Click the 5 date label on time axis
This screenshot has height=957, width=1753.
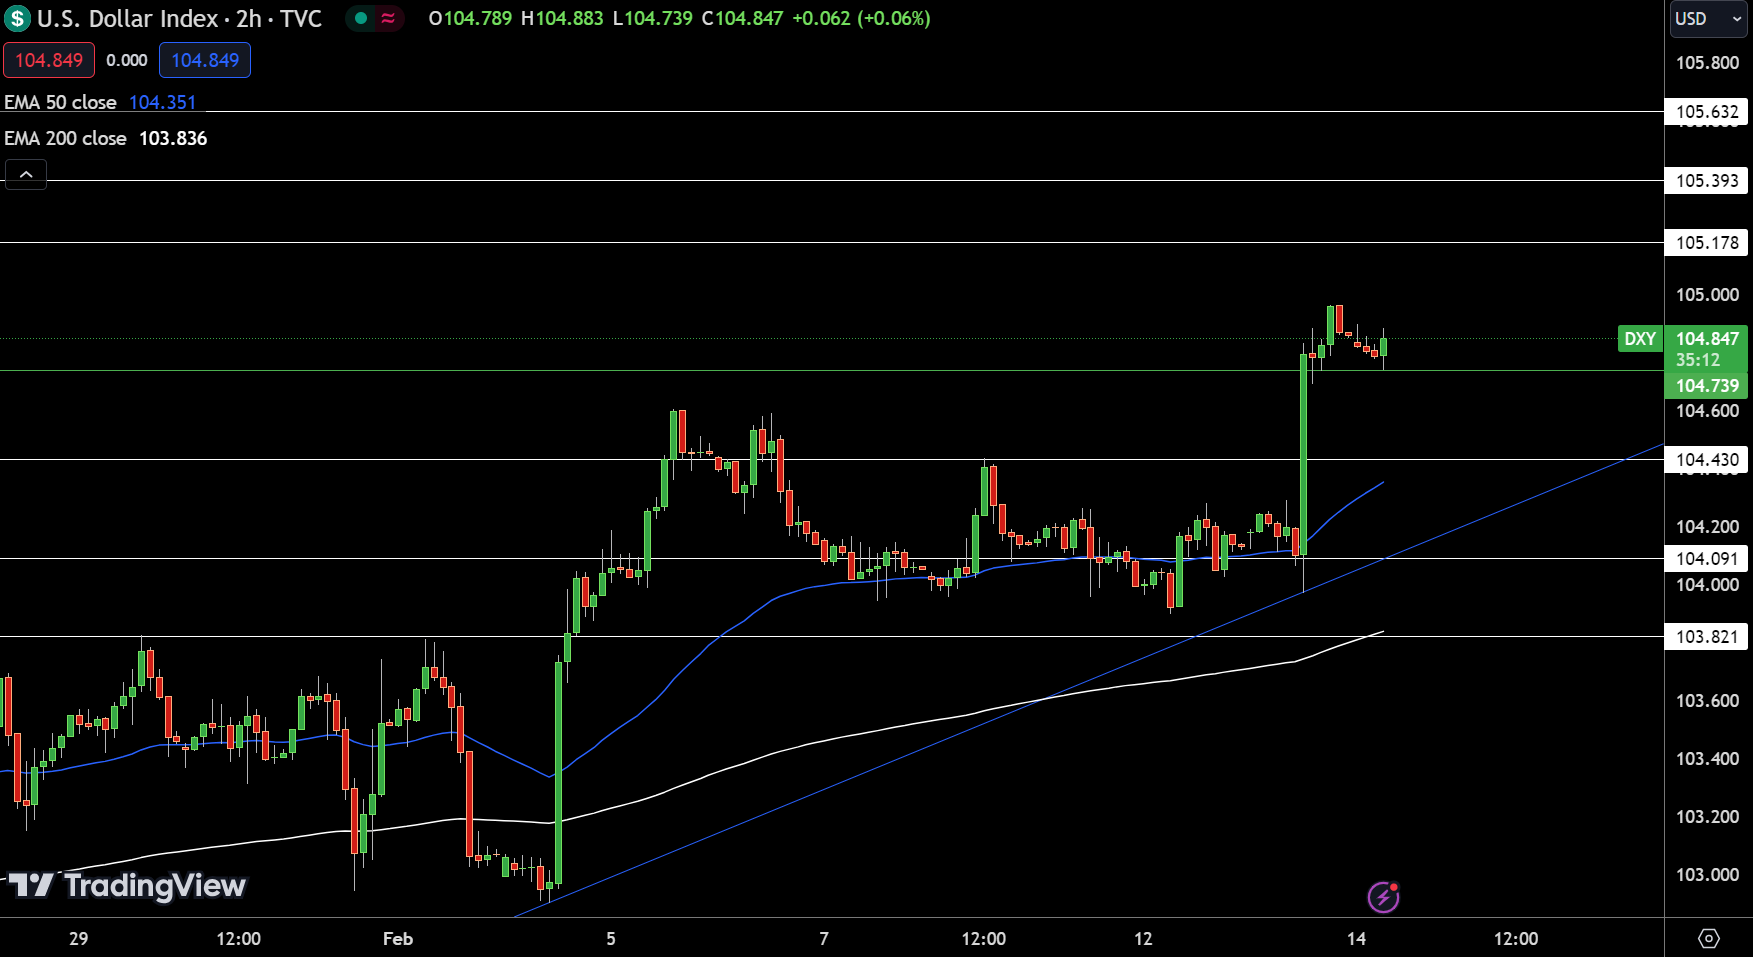pyautogui.click(x=611, y=938)
